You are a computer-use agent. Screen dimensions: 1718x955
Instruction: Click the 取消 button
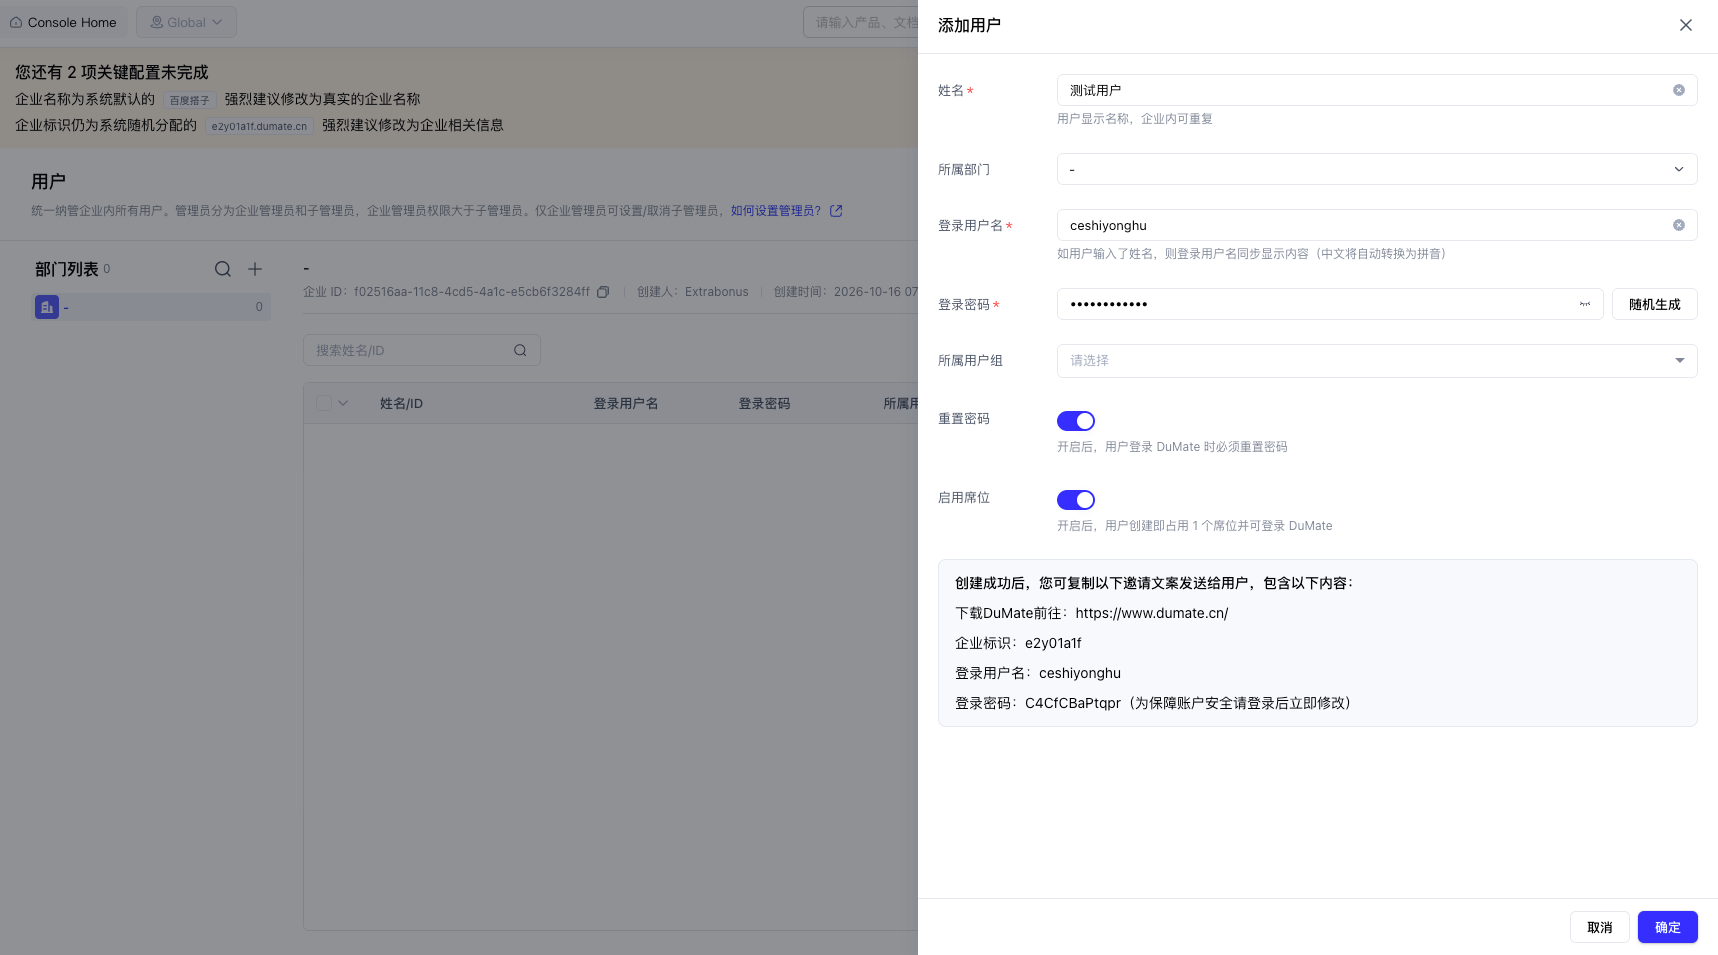pyautogui.click(x=1599, y=927)
